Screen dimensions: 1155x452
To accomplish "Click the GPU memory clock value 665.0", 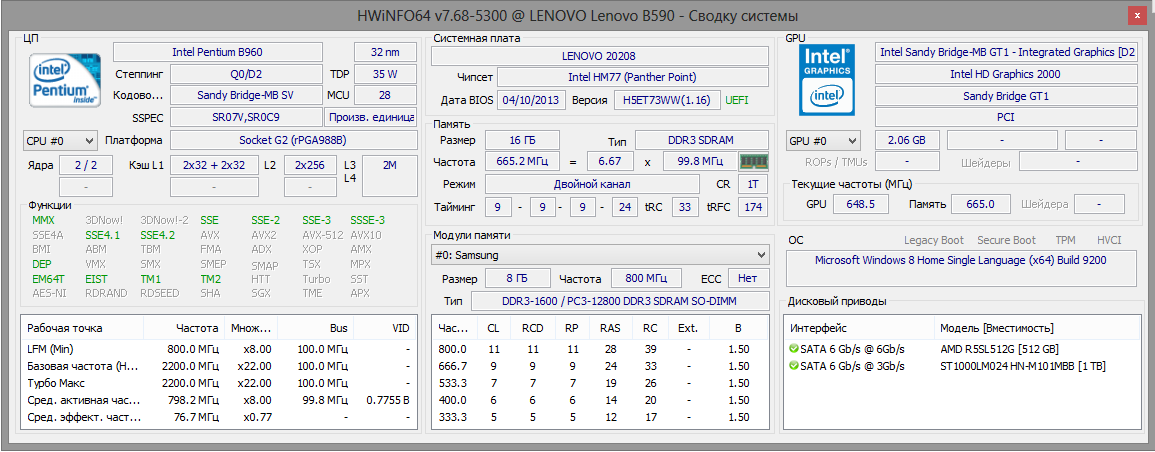I will point(980,204).
